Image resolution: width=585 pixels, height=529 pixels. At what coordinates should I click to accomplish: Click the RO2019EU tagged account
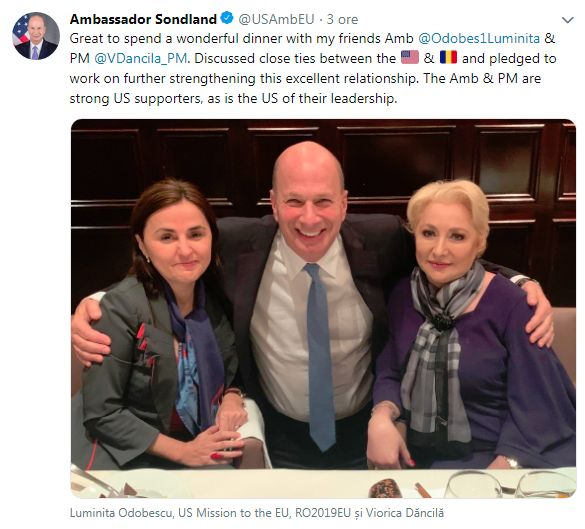[323, 513]
